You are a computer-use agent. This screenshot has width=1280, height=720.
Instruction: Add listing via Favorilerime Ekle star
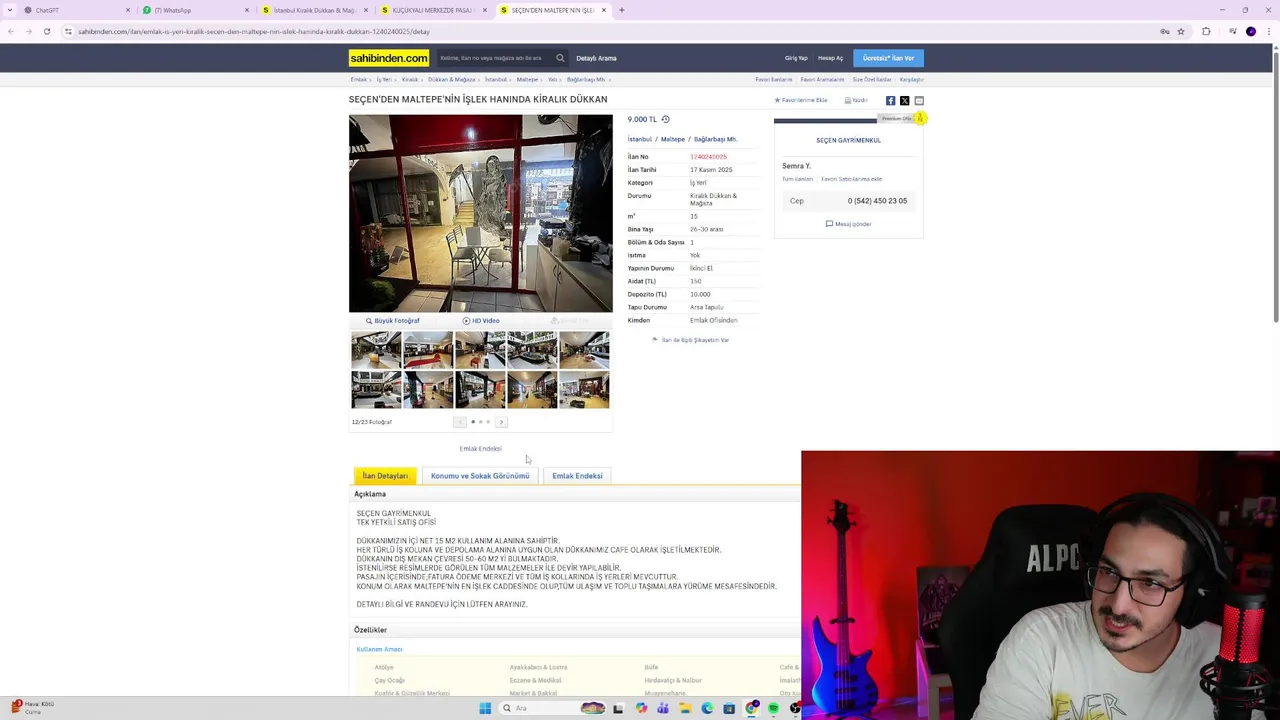[801, 100]
